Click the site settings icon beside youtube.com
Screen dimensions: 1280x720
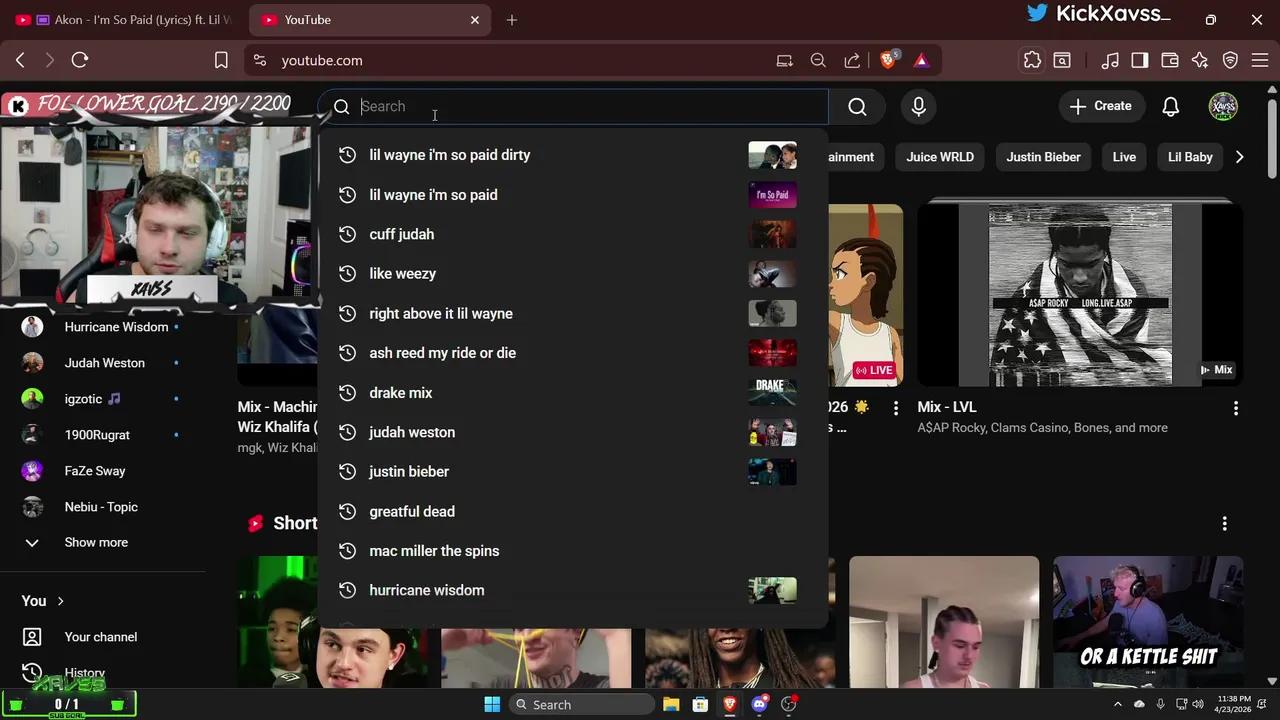260,60
